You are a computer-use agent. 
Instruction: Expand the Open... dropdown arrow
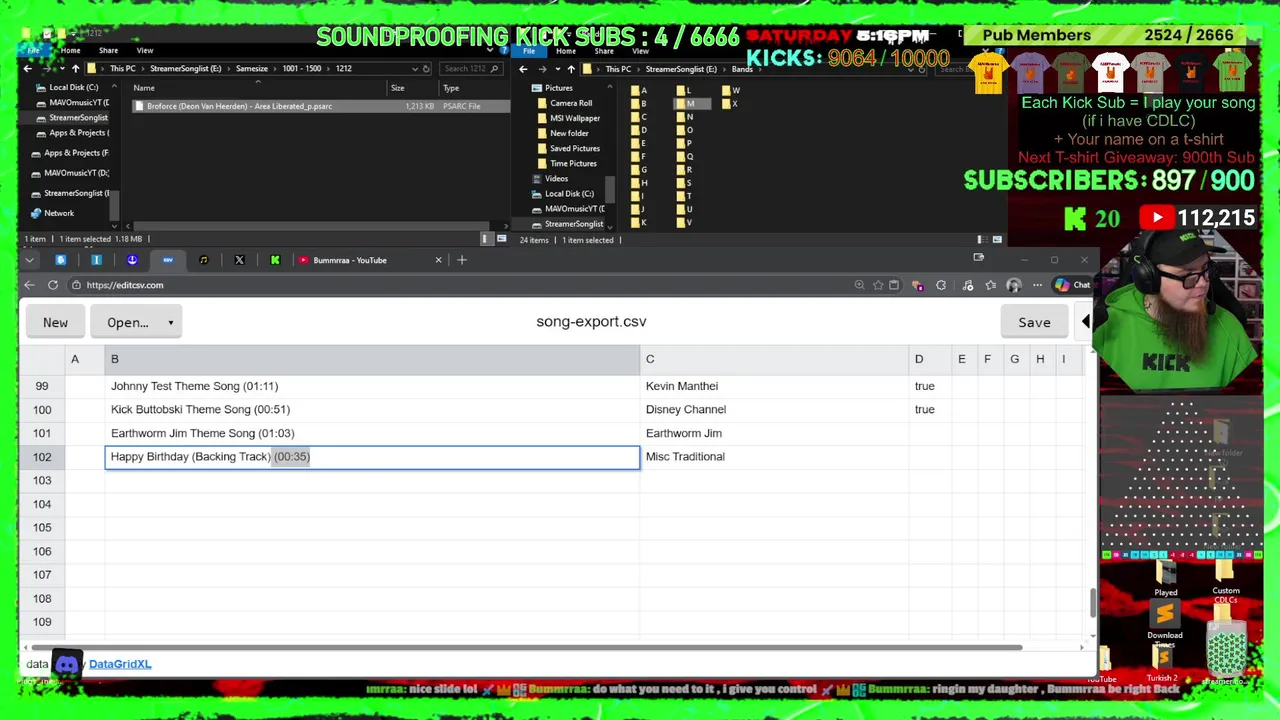tap(171, 322)
